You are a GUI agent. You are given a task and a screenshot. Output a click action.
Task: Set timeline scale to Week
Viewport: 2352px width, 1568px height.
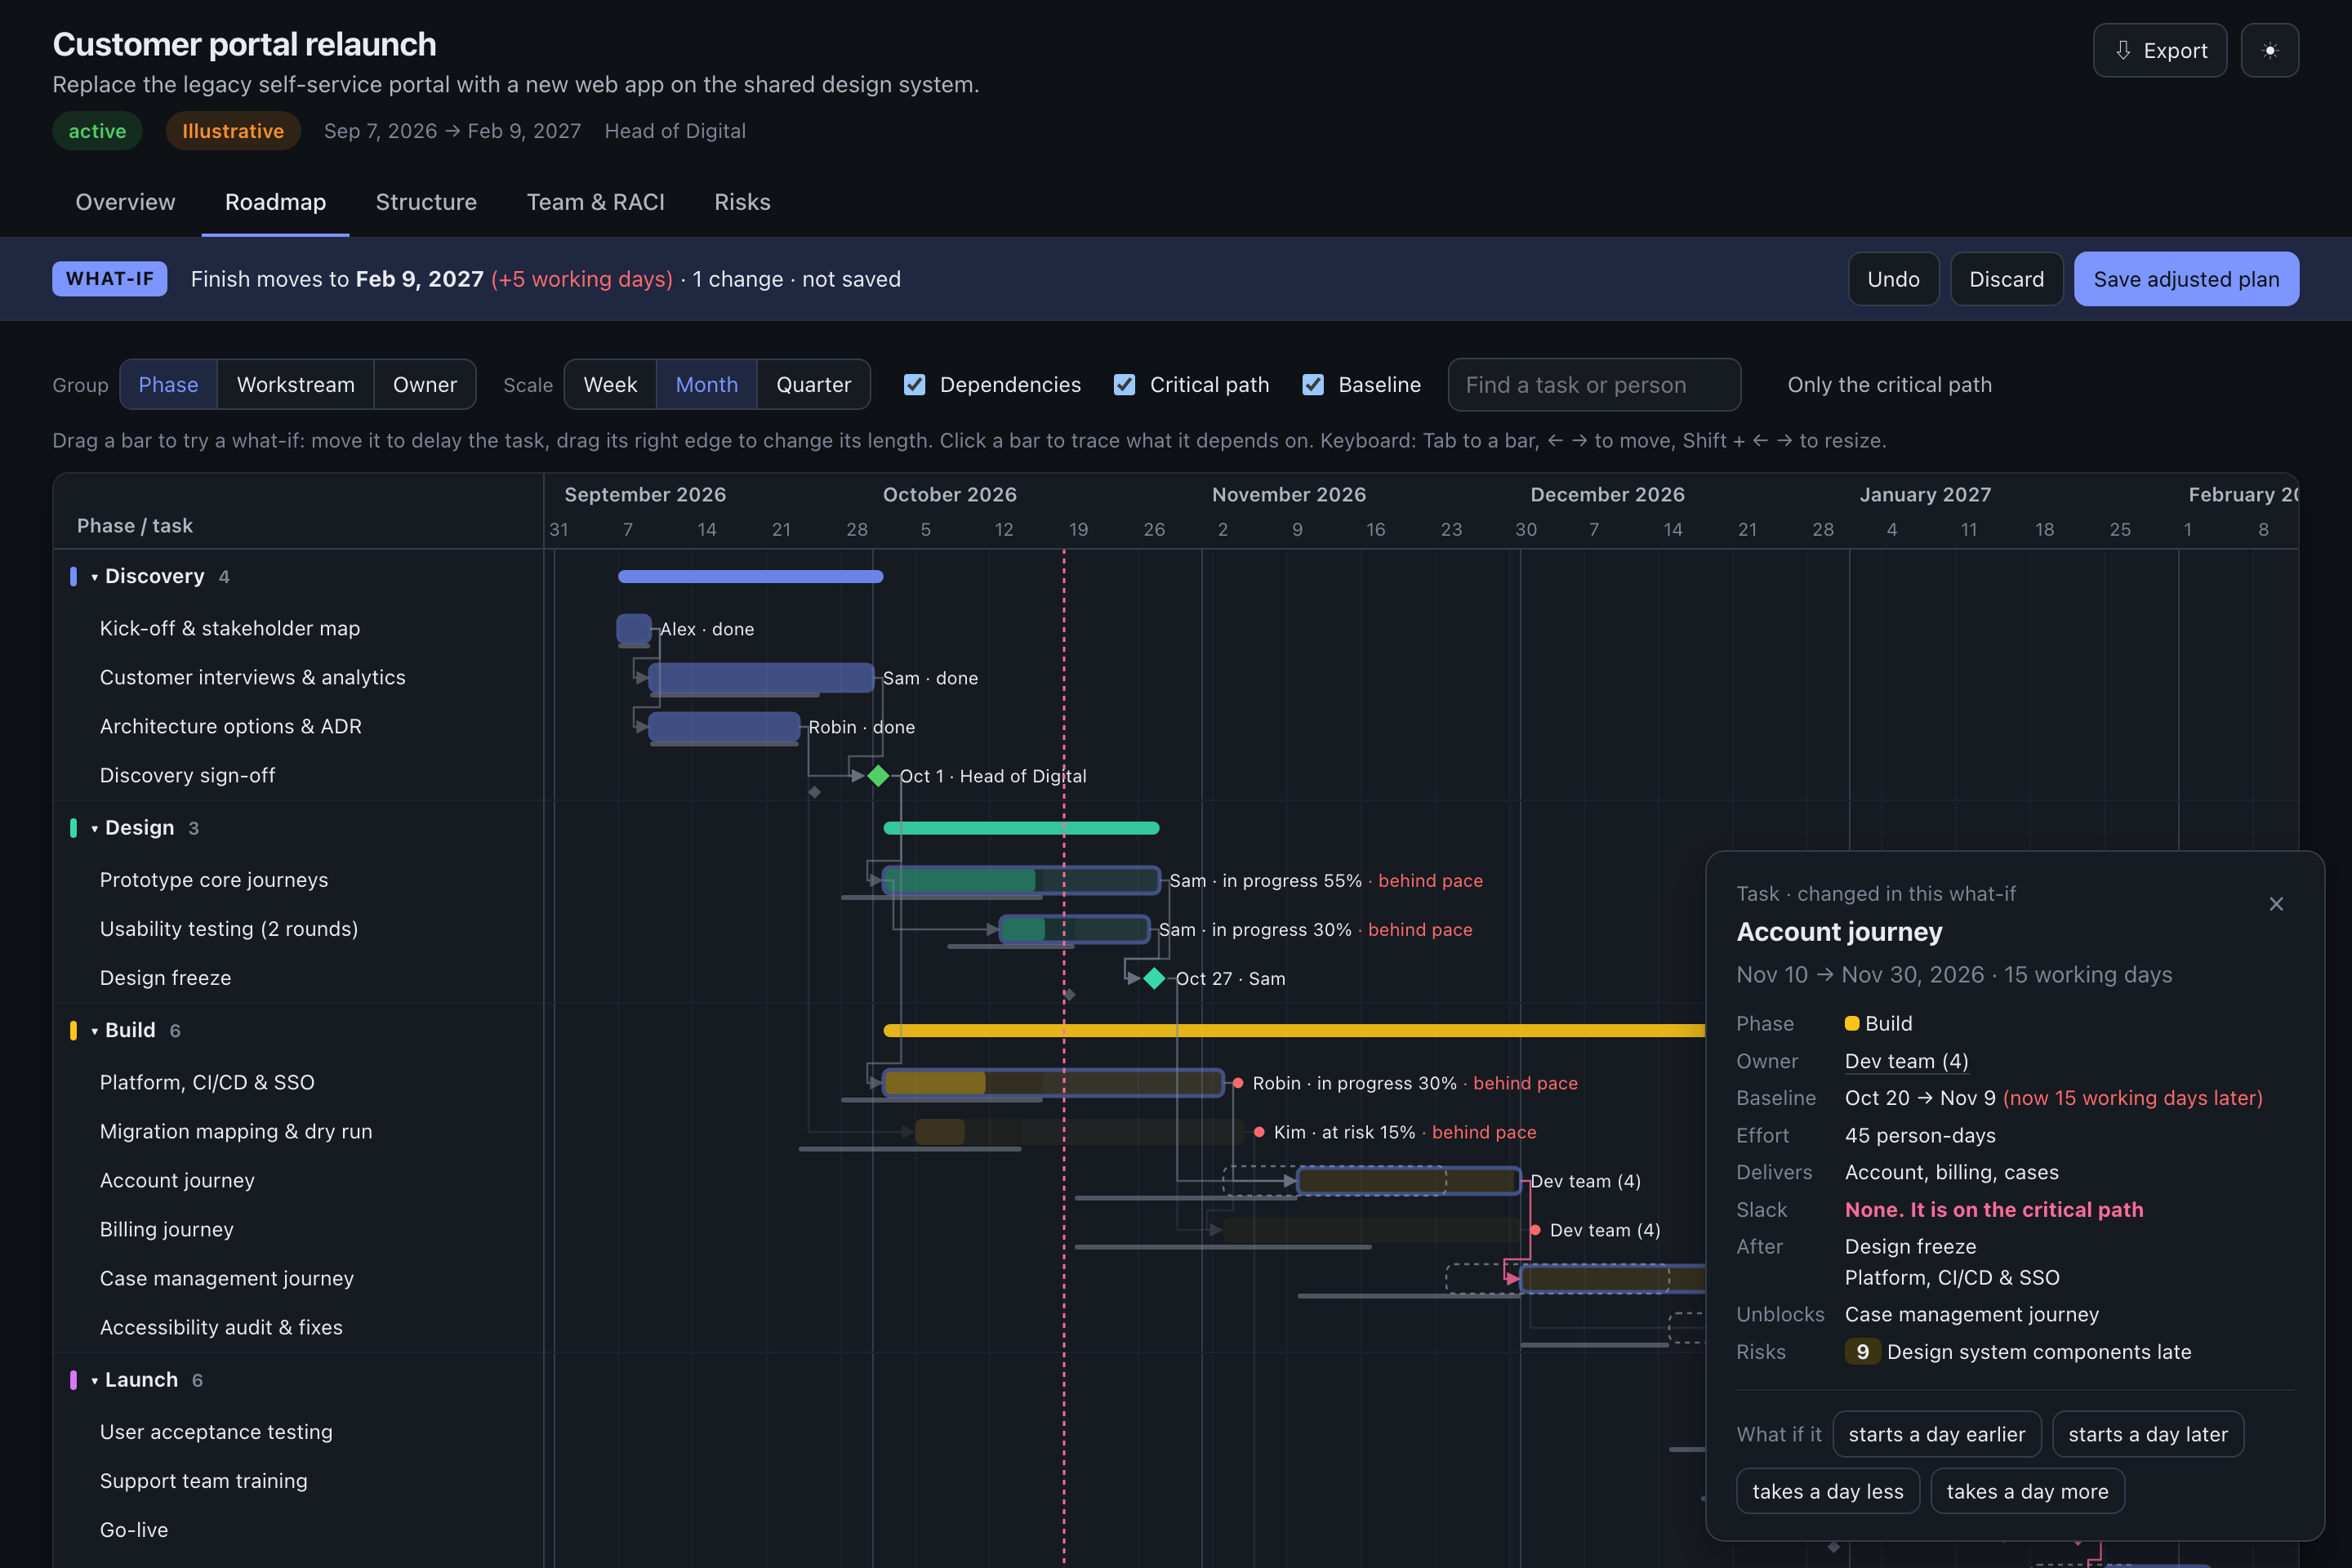coord(610,385)
